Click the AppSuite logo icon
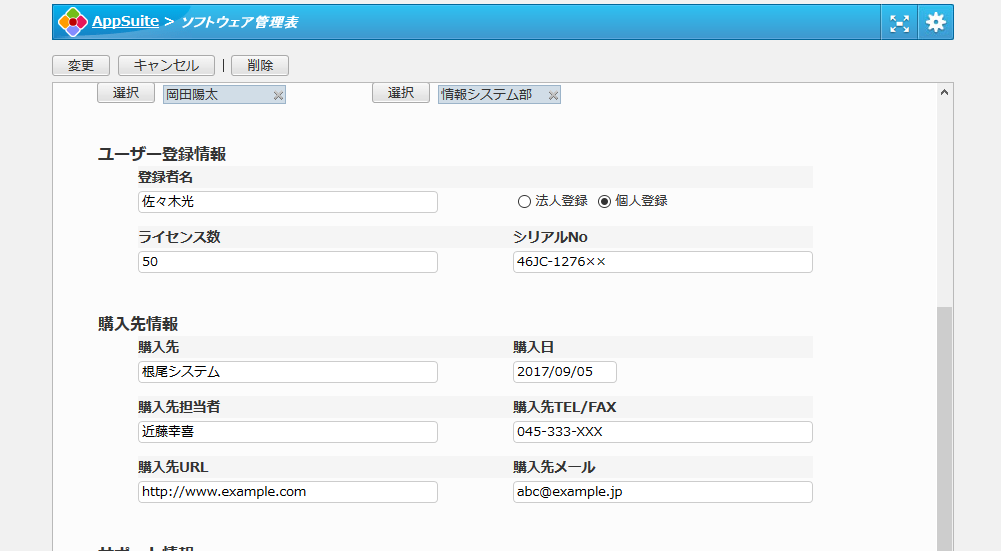Screen dimensions: 1001x551 click(x=72, y=22)
